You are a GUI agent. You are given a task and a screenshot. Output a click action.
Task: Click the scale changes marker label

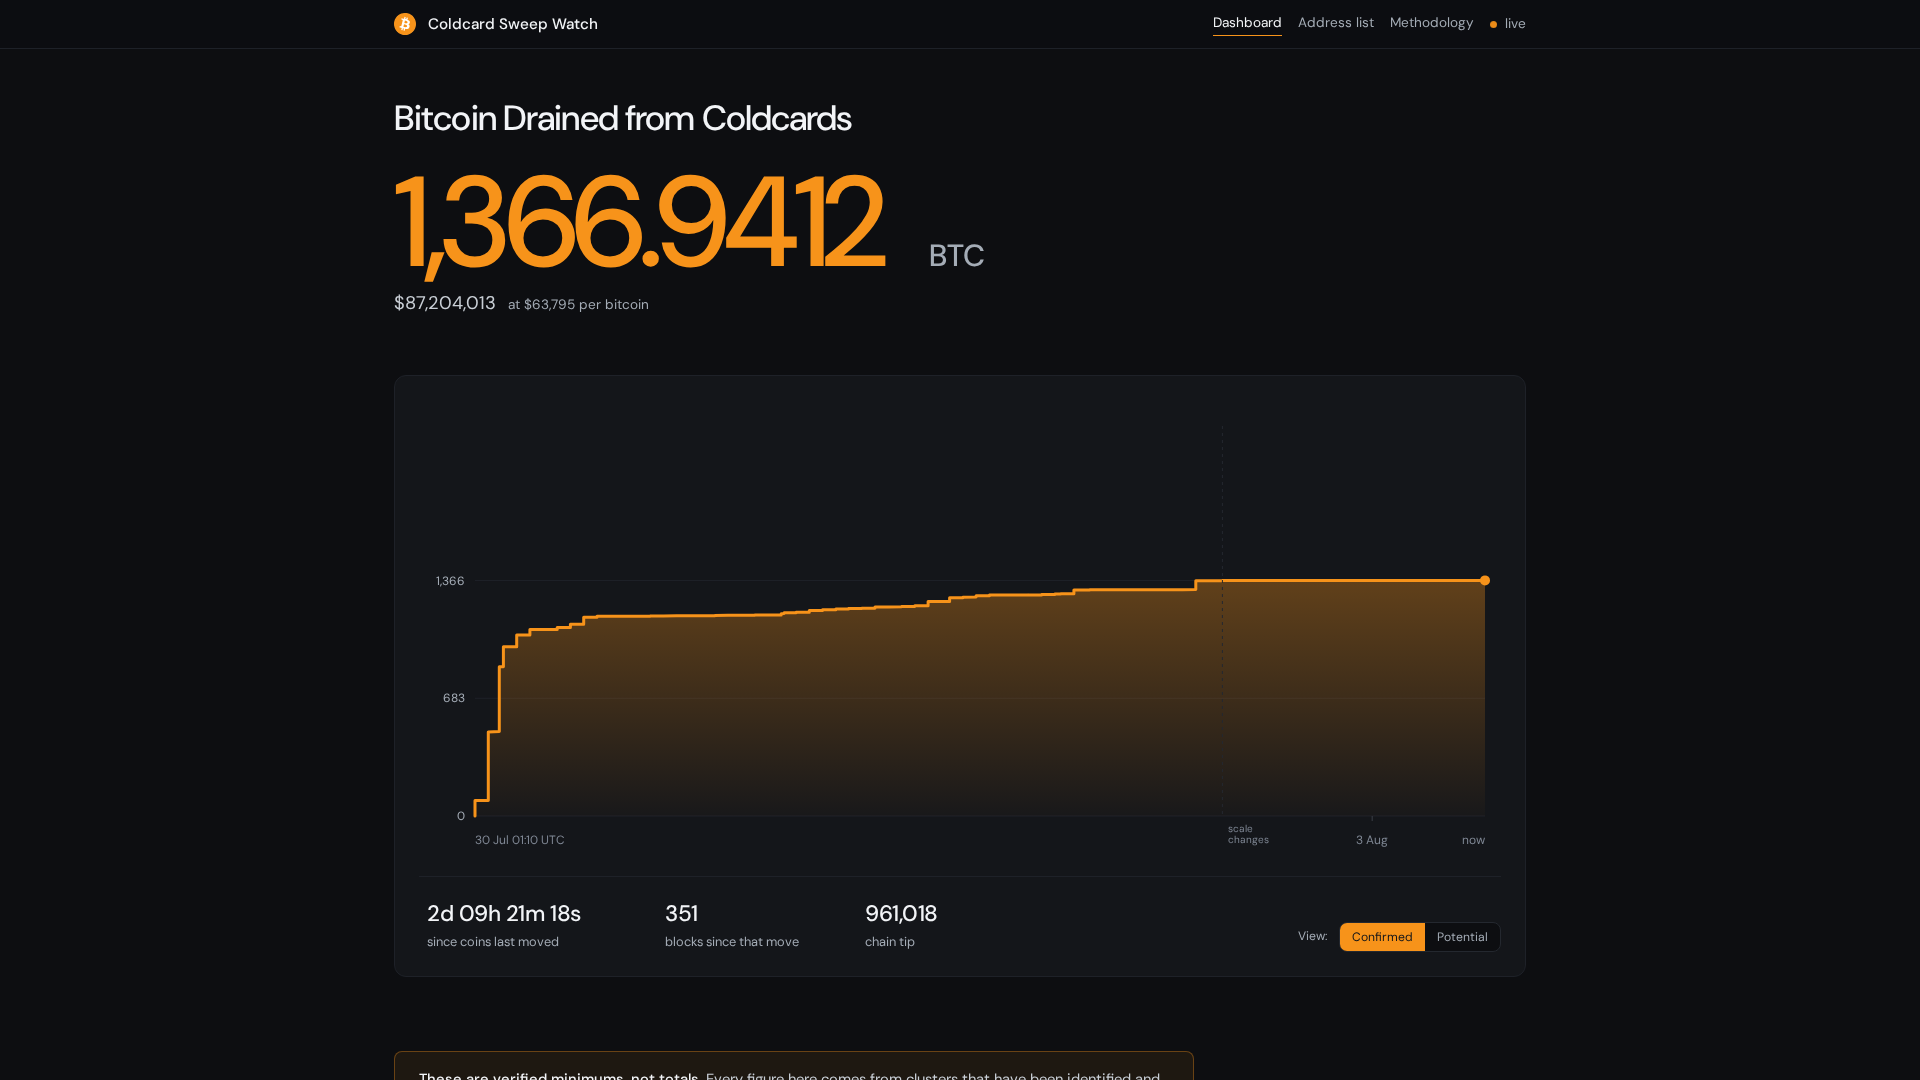point(1248,834)
